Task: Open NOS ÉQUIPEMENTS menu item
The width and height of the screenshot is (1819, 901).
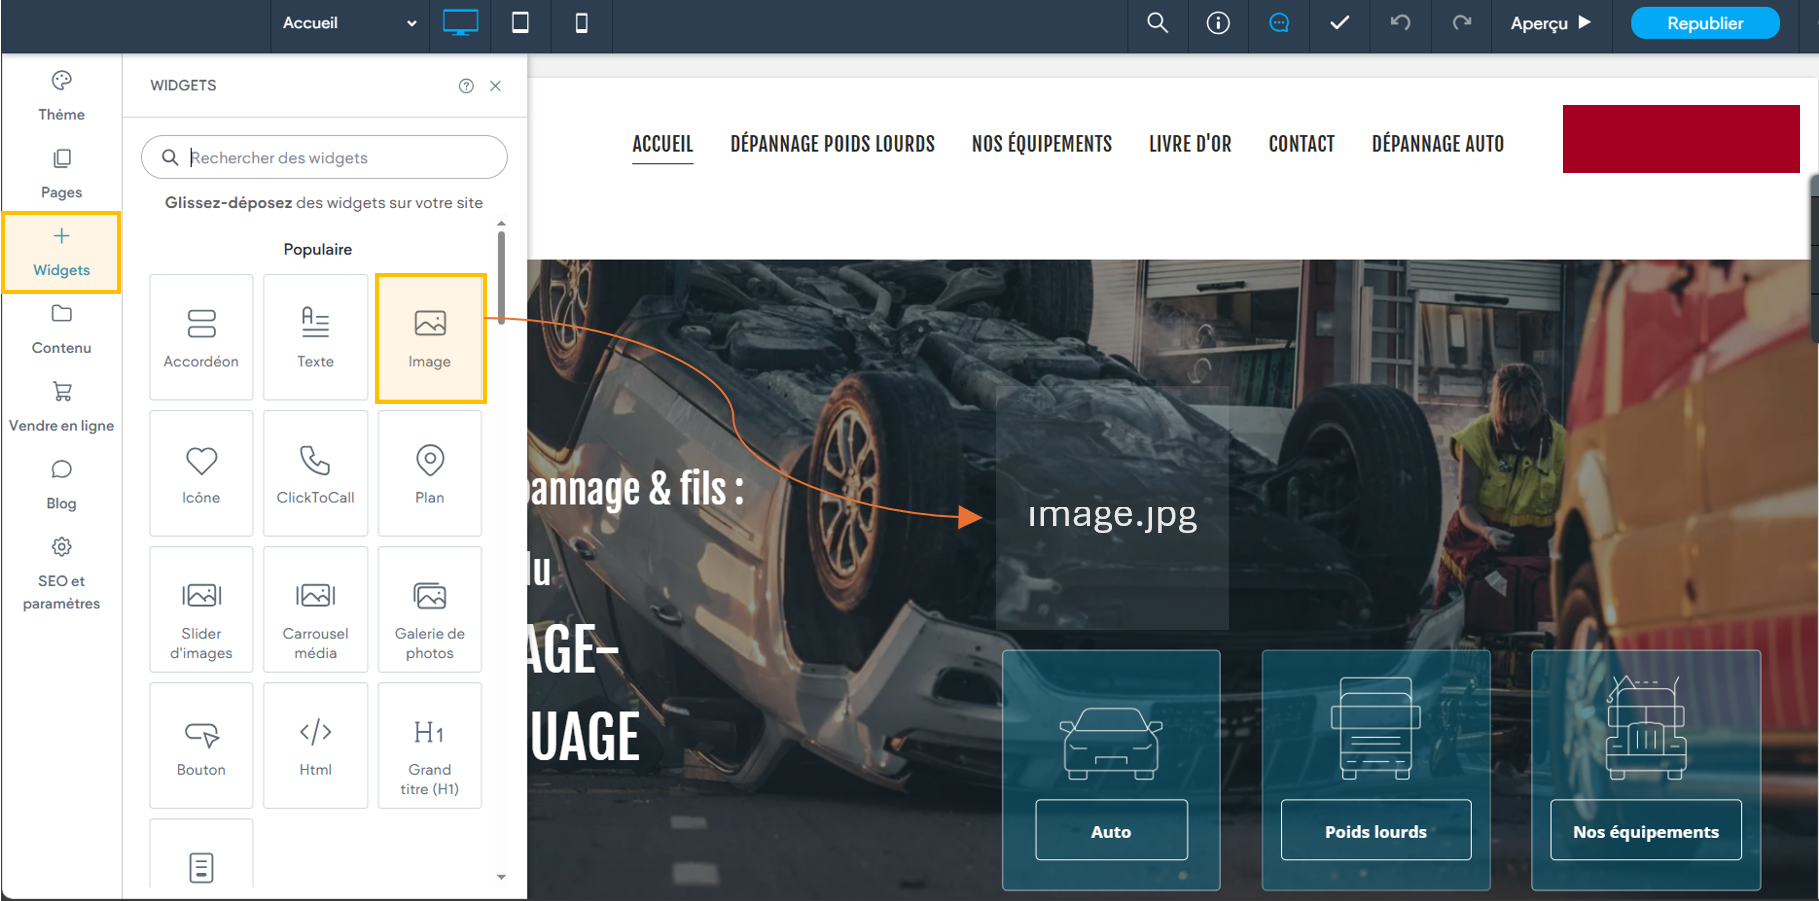Action: click(x=1042, y=144)
